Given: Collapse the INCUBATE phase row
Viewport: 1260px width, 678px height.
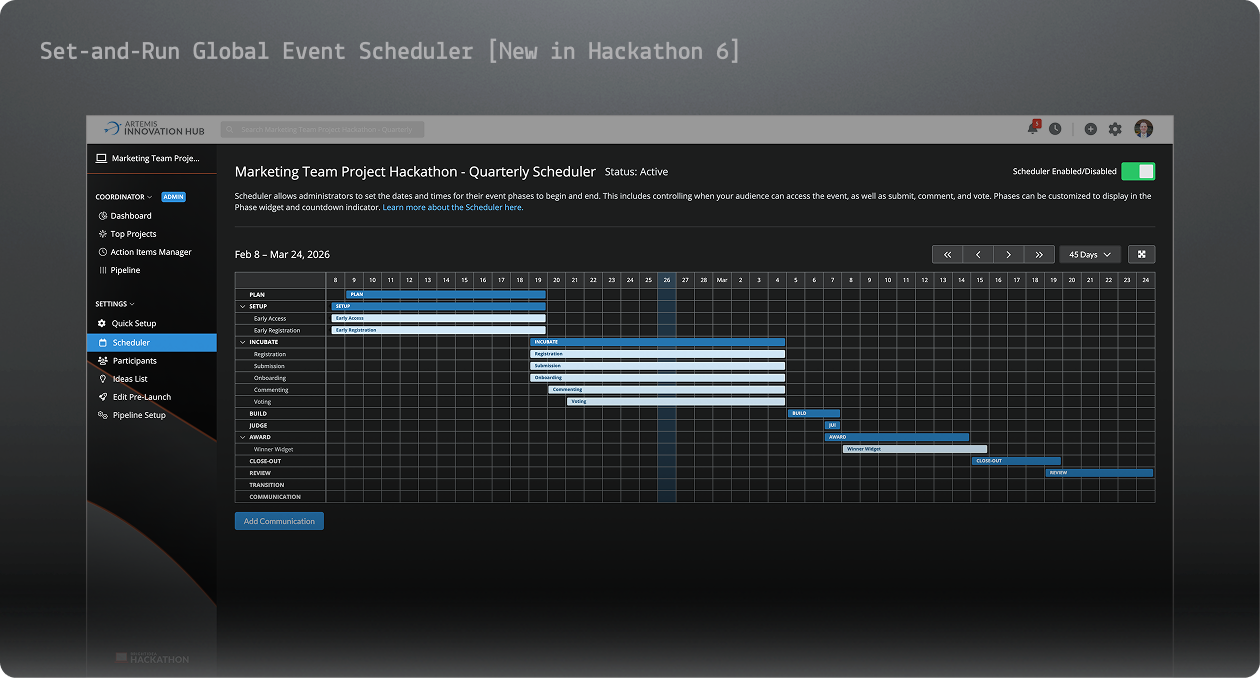Looking at the screenshot, I should [x=242, y=341].
